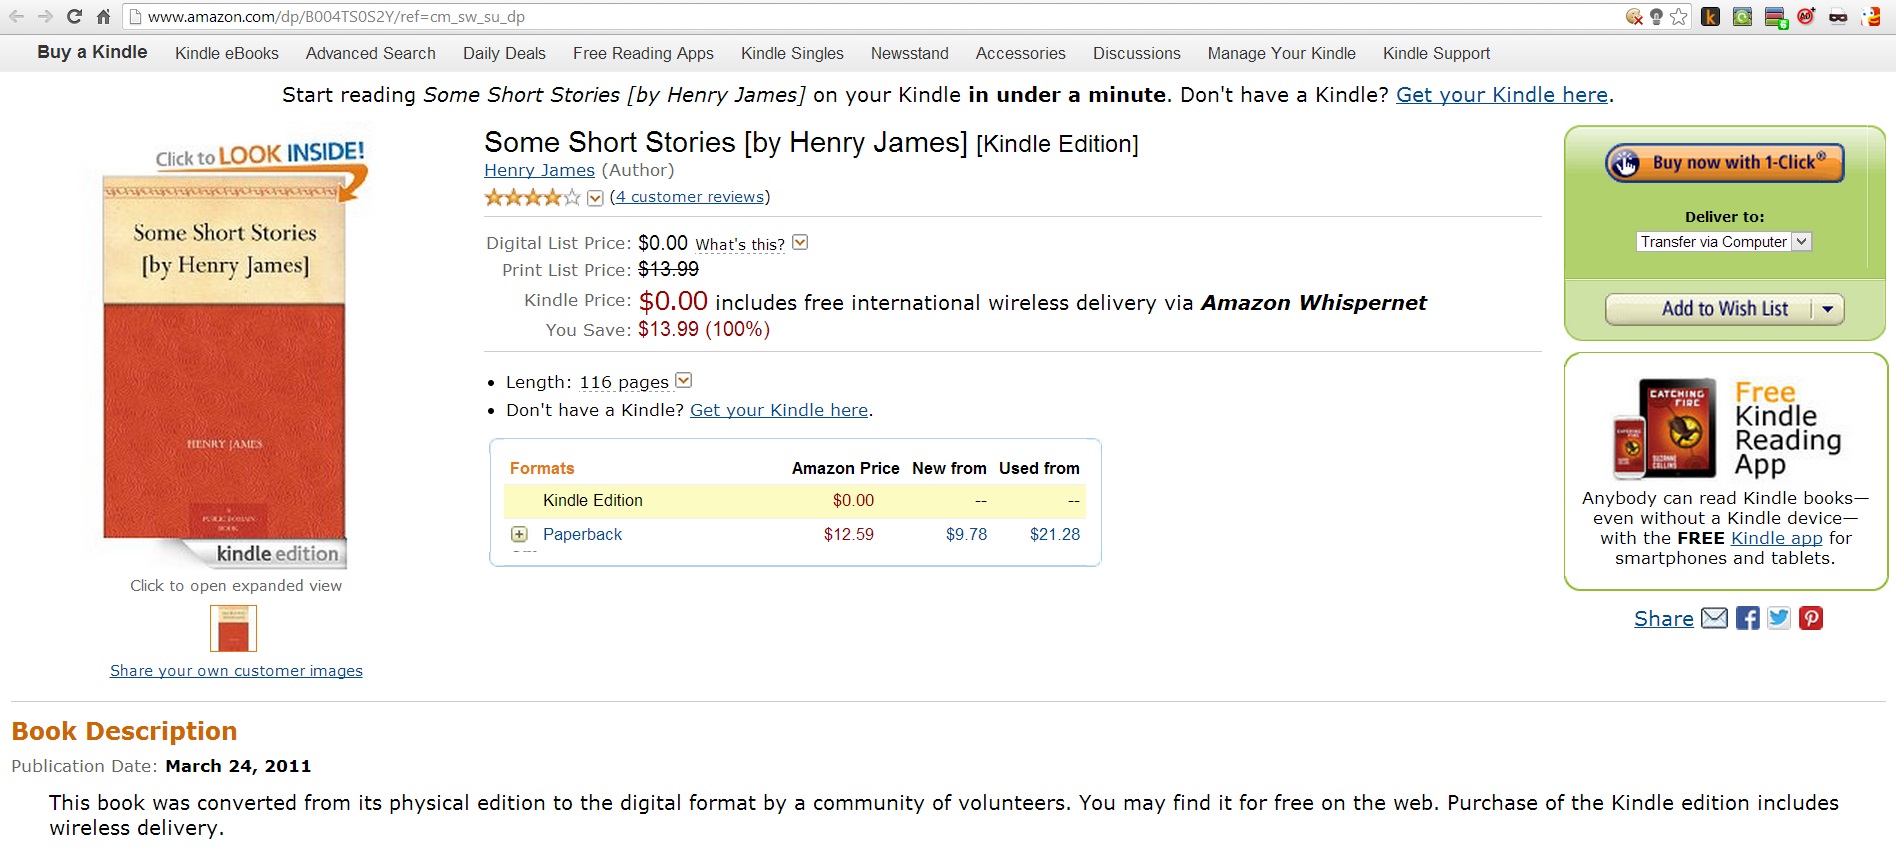The width and height of the screenshot is (1896, 848).
Task: Click the Look Inside banner above the cover
Action: pos(260,156)
